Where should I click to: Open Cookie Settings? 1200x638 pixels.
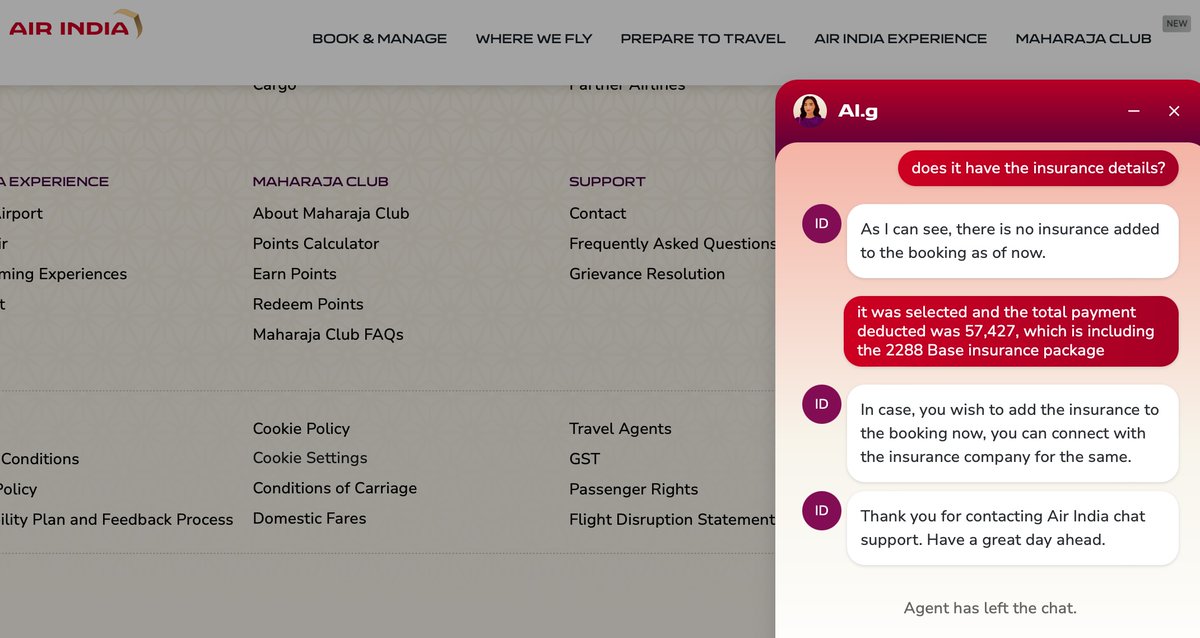click(310, 458)
